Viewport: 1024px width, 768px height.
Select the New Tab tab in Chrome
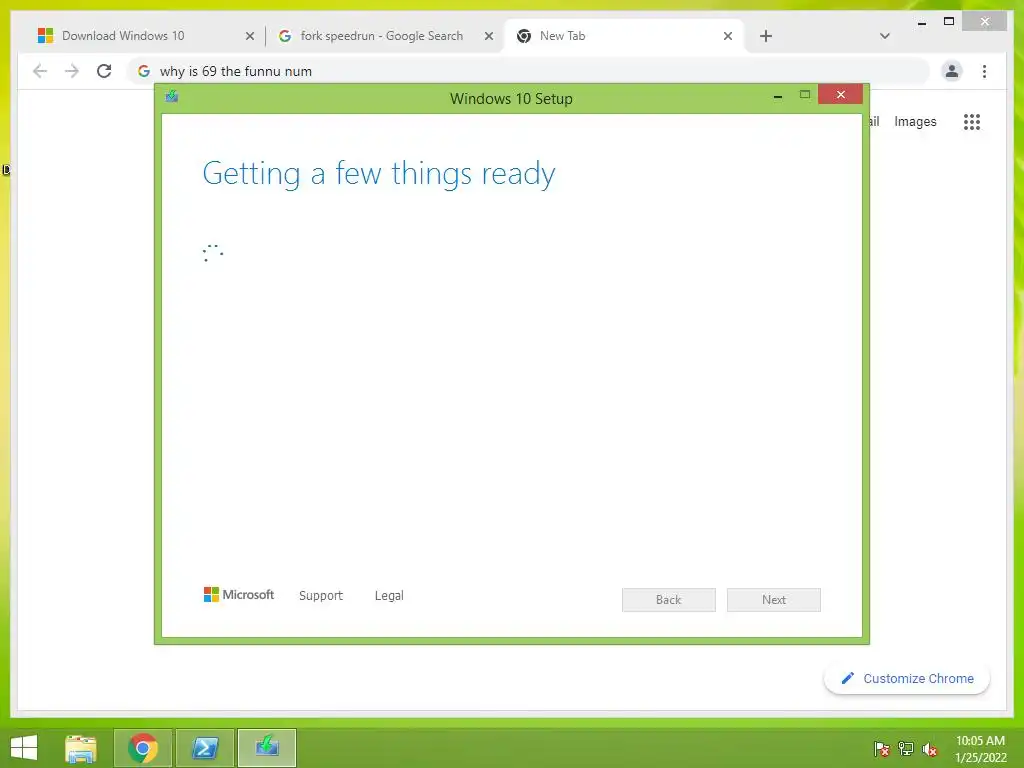pos(624,36)
